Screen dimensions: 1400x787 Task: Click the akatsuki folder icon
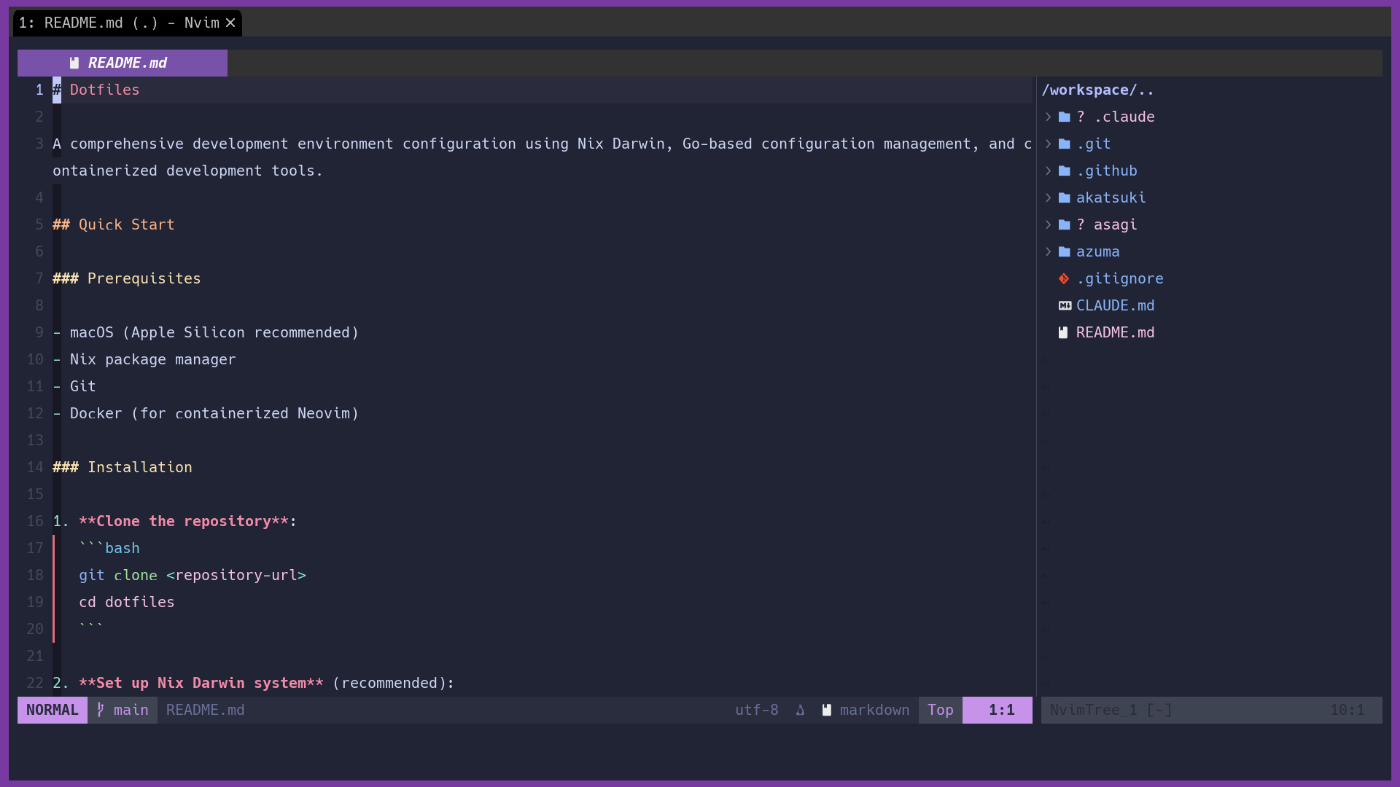(1064, 198)
